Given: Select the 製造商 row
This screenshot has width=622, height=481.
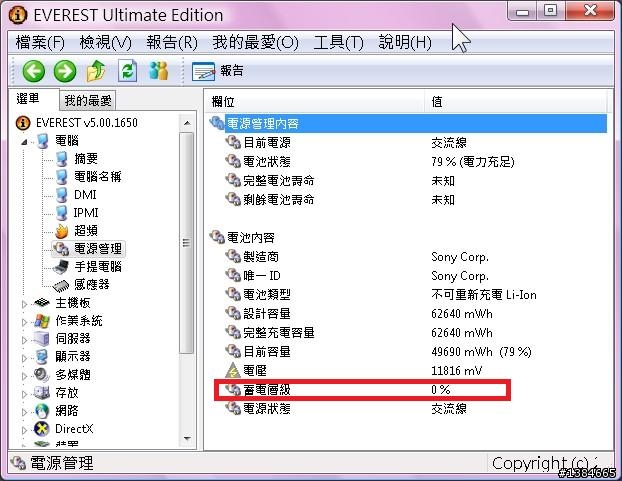Looking at the screenshot, I should click(x=407, y=257).
